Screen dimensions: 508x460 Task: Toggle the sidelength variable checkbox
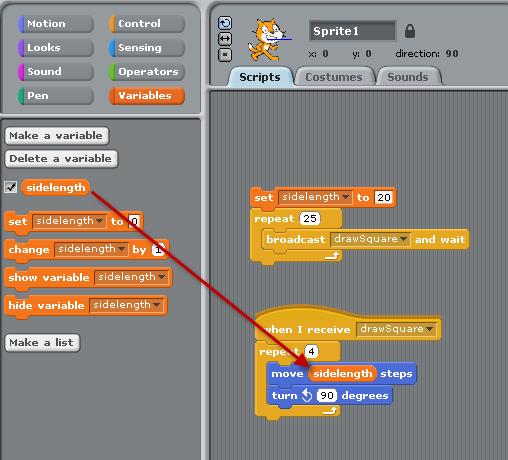[x=11, y=187]
